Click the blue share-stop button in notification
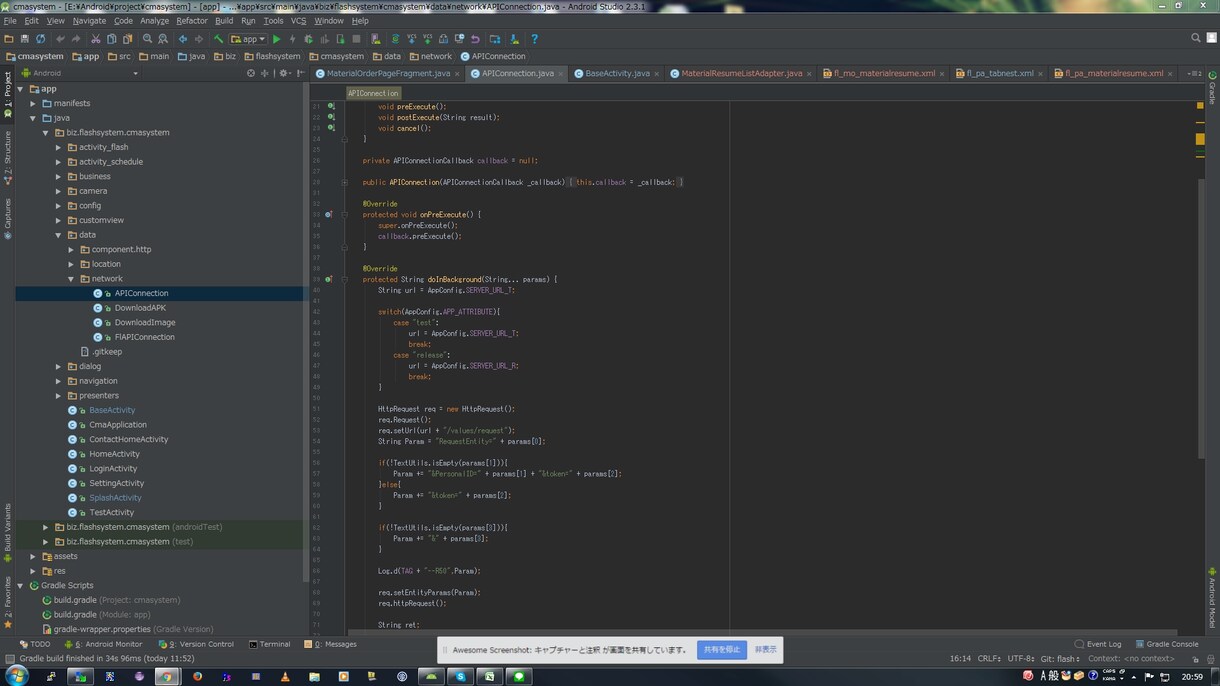This screenshot has width=1220, height=686. [x=721, y=650]
